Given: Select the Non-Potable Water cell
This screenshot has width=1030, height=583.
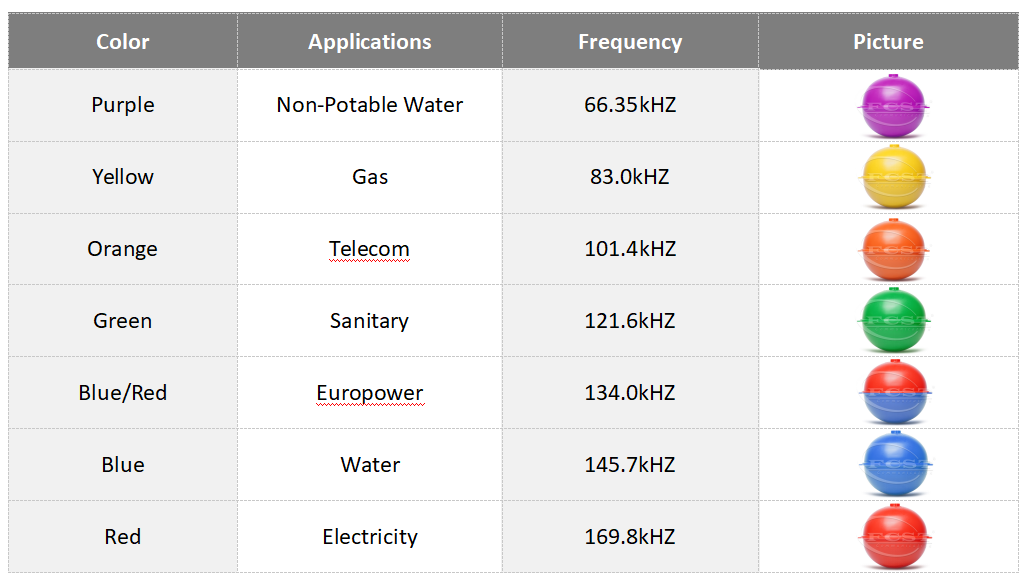Looking at the screenshot, I should (369, 105).
